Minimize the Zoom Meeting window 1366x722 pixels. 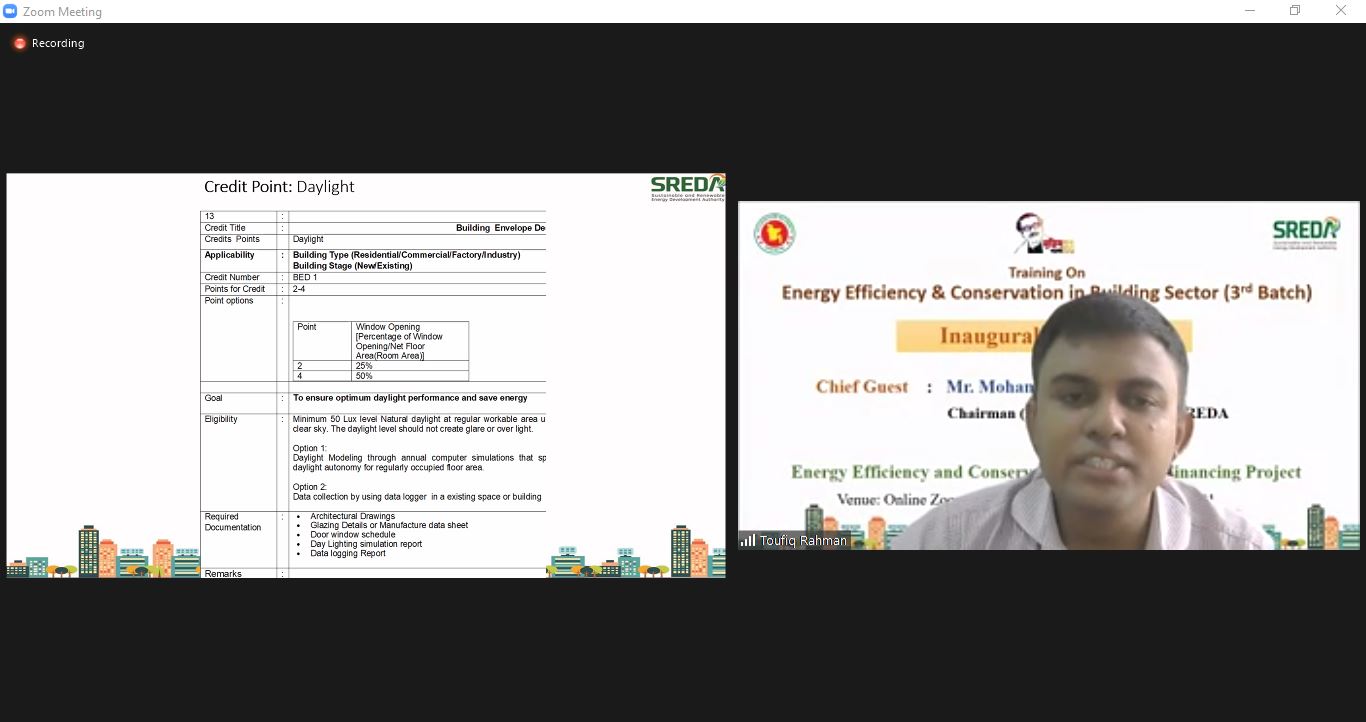1250,11
